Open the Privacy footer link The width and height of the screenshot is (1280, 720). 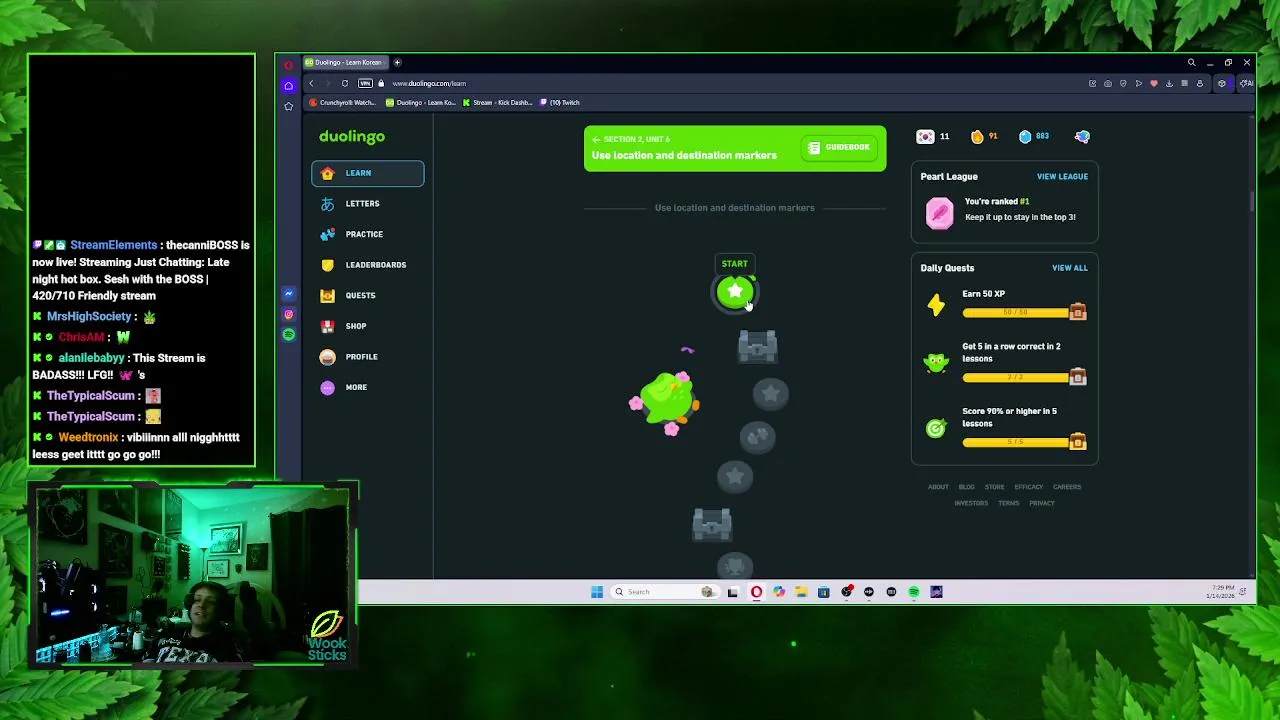pyautogui.click(x=1042, y=503)
